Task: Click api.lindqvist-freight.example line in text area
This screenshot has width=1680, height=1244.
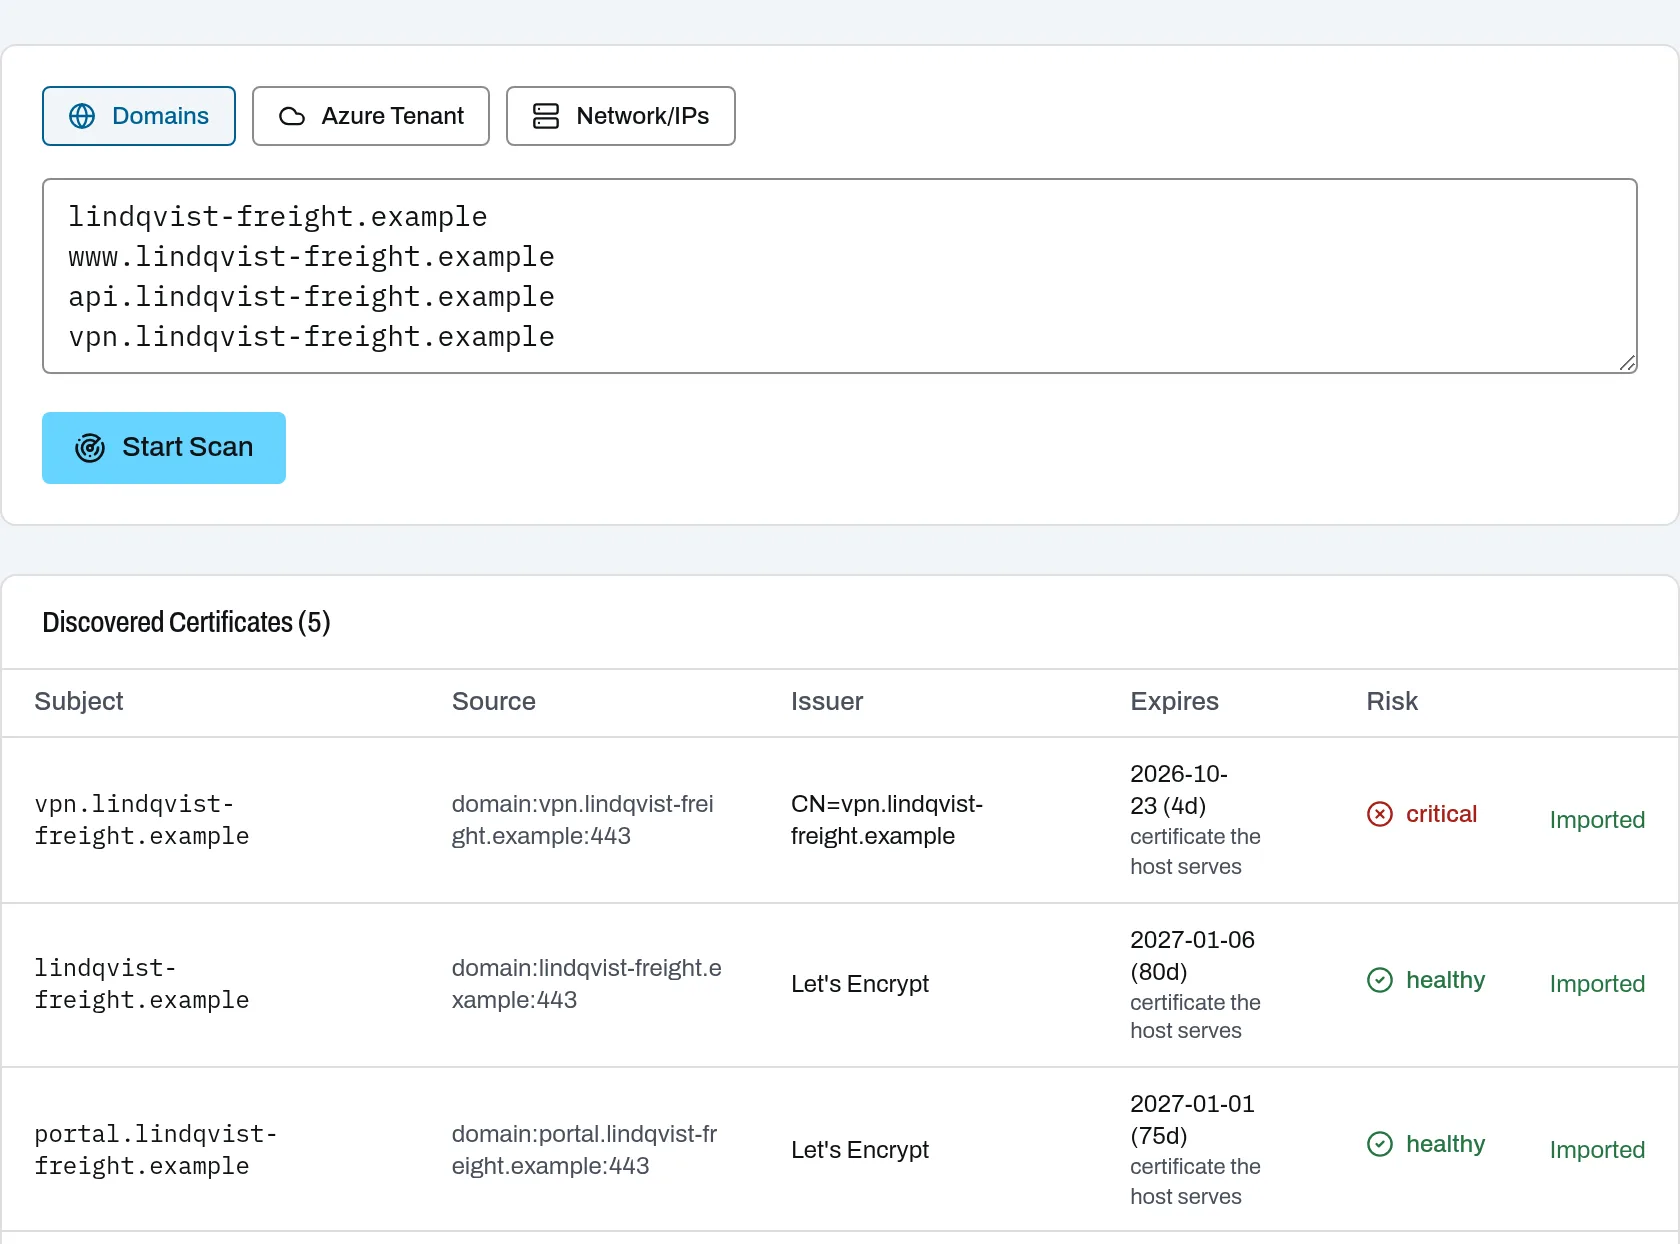Action: pos(311,297)
